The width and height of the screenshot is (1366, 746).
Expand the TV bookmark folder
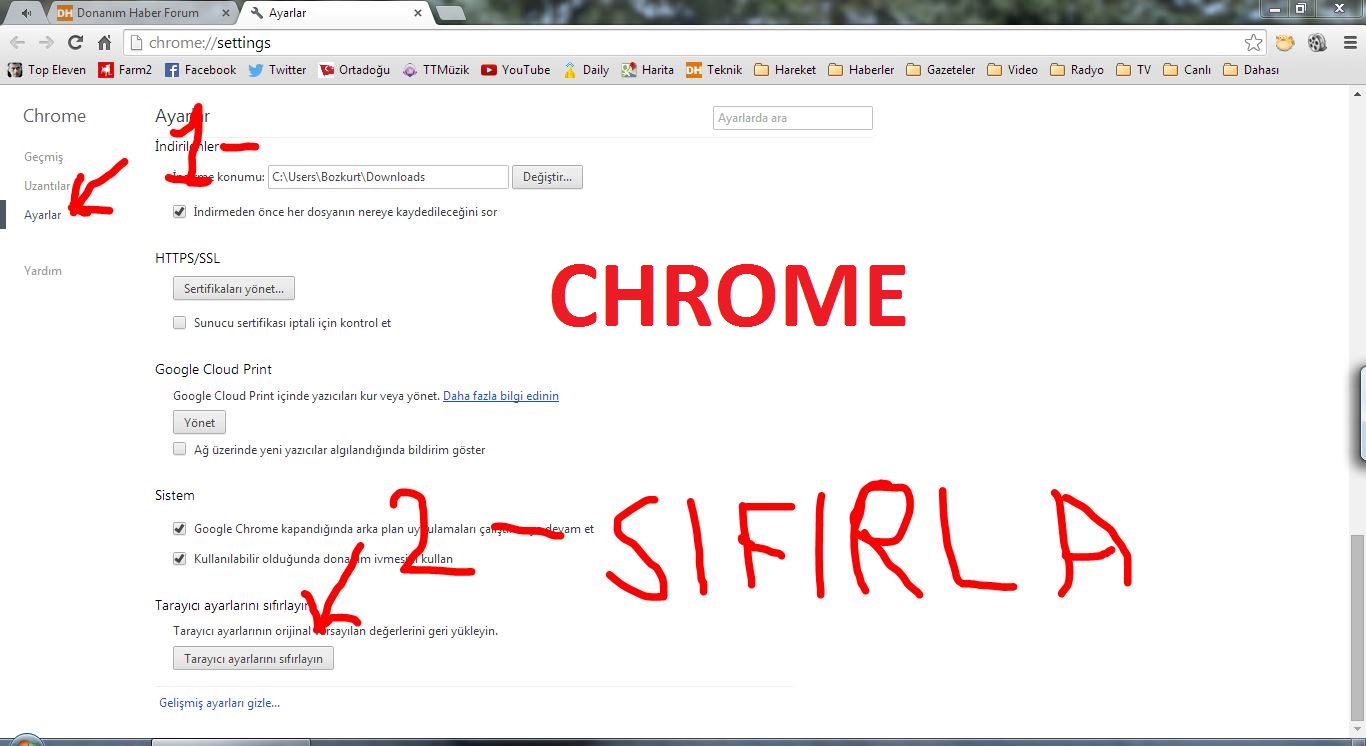pyautogui.click(x=1133, y=70)
